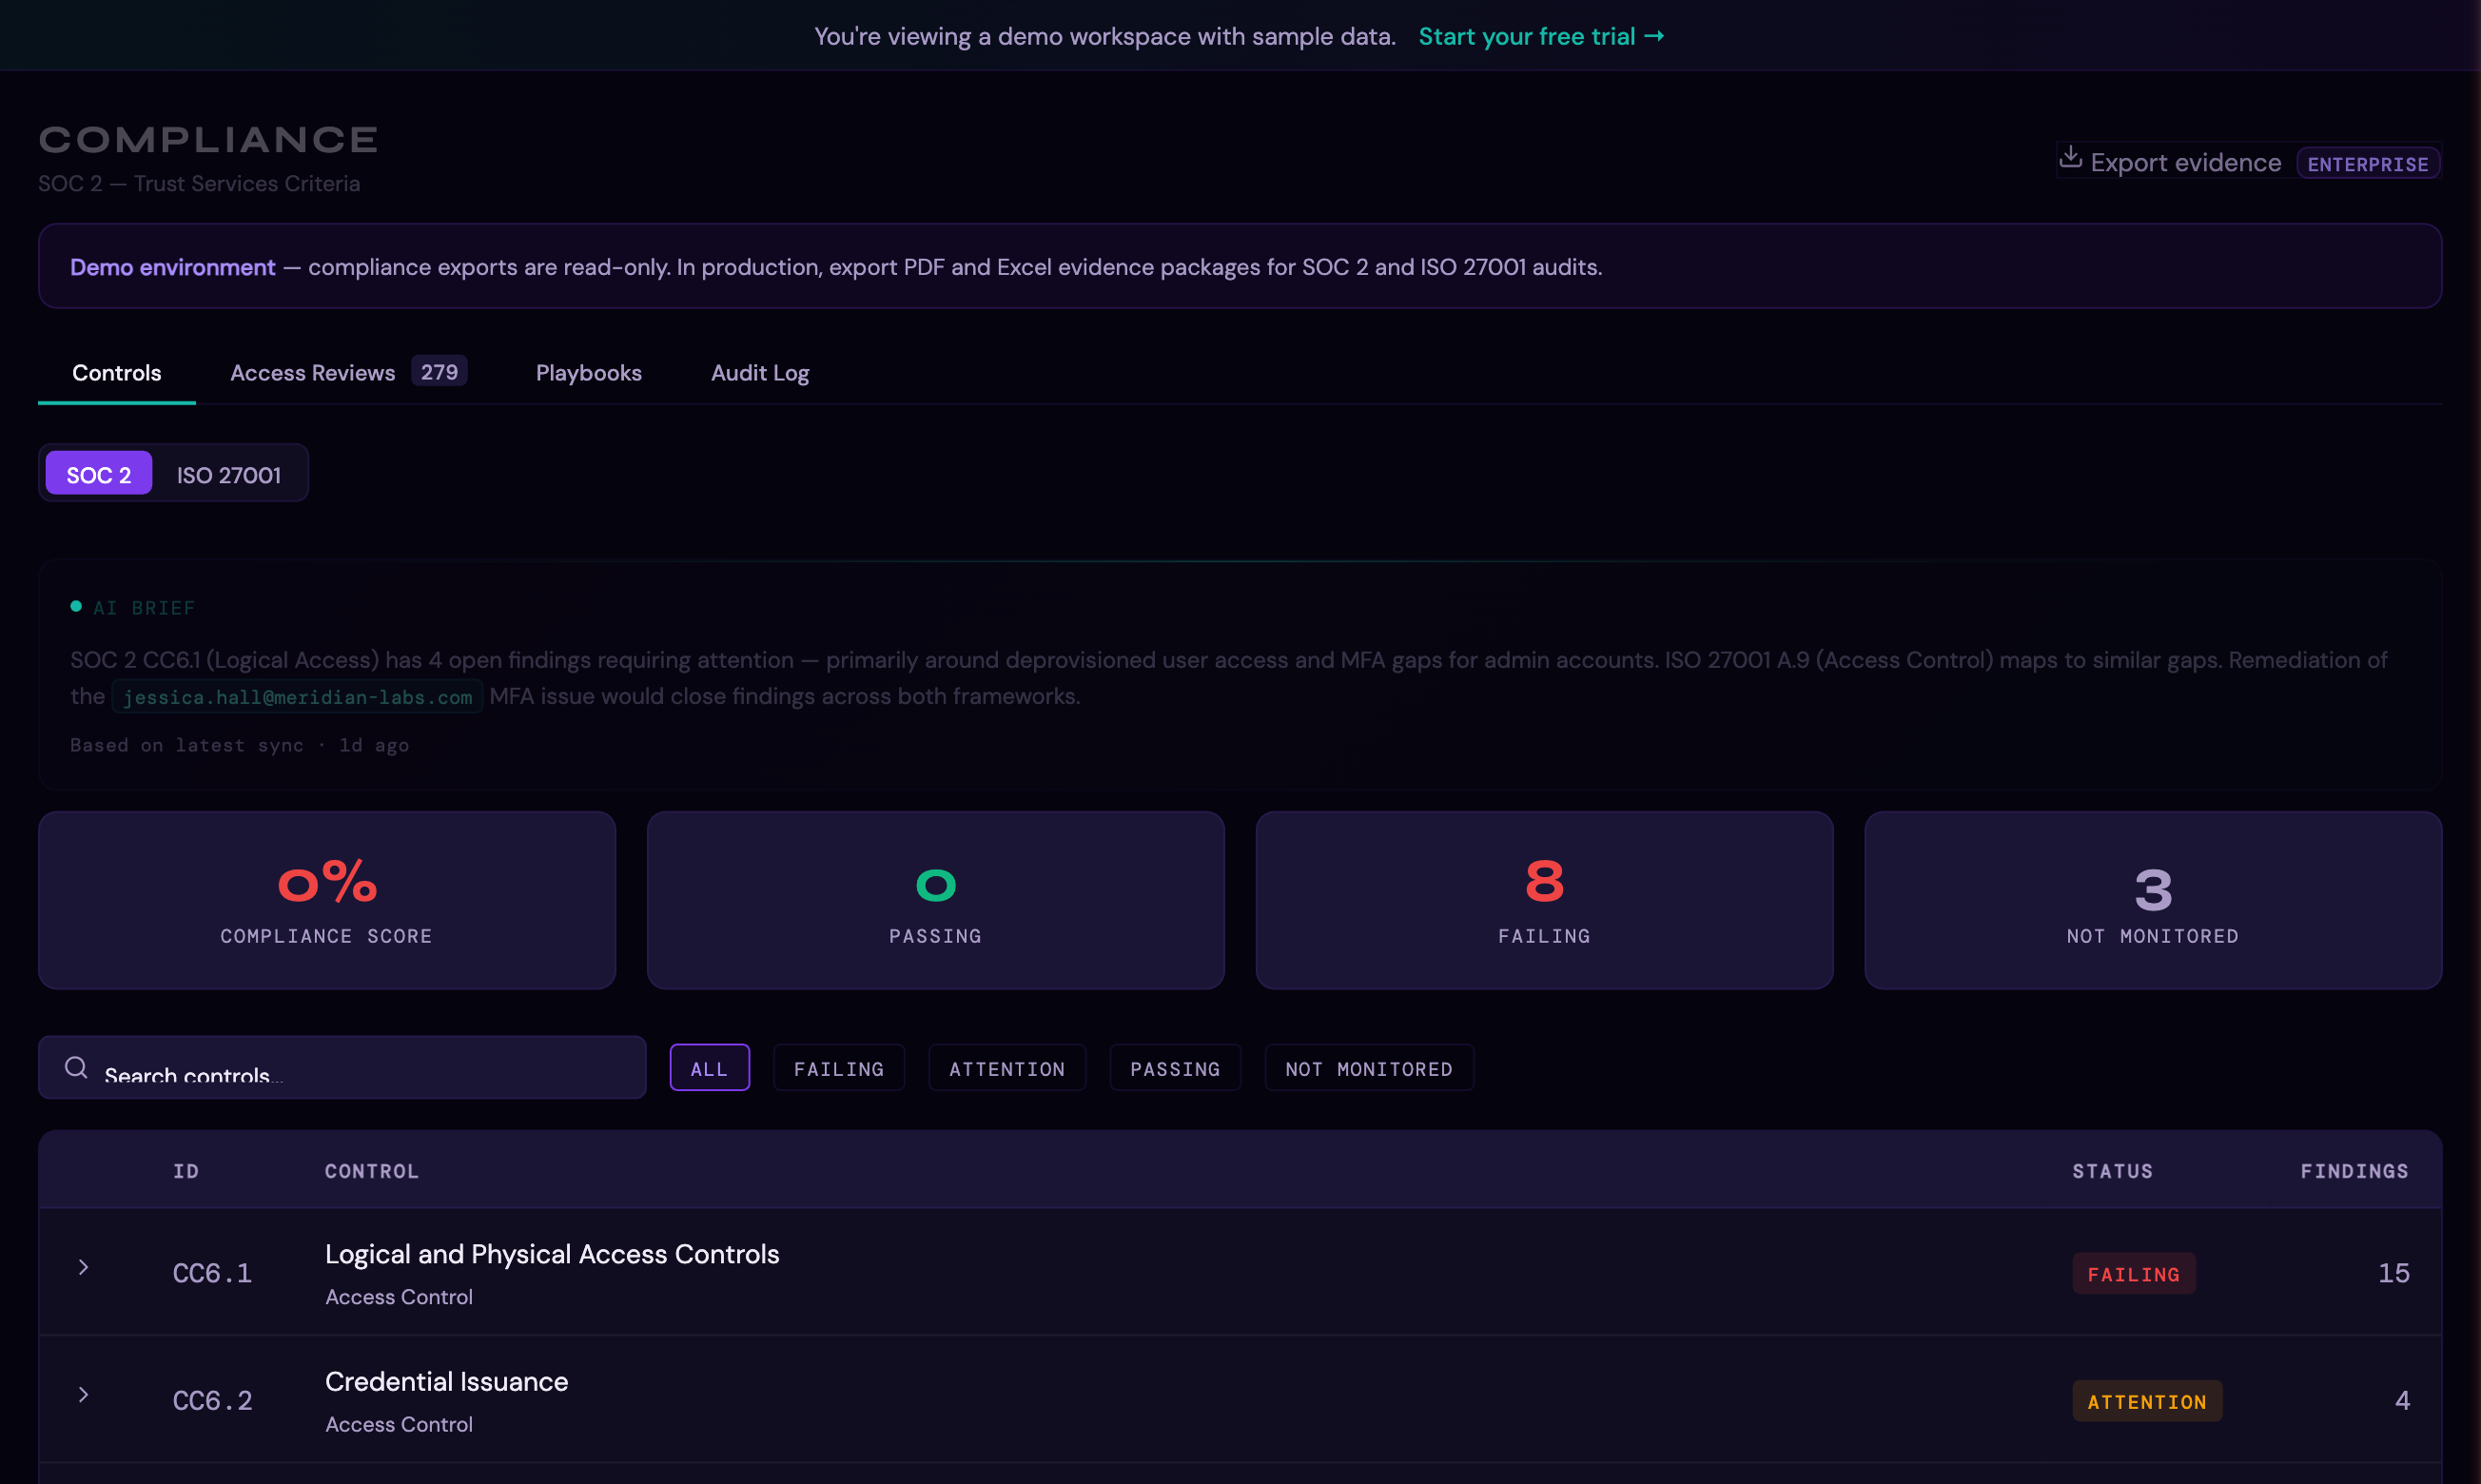
Task: Click Start your free trial link
Action: [1541, 36]
